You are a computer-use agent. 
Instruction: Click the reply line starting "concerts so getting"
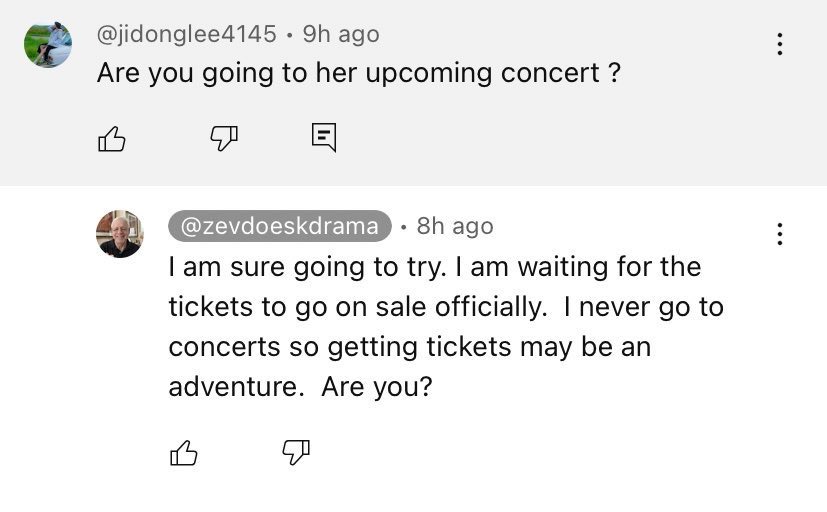(410, 347)
